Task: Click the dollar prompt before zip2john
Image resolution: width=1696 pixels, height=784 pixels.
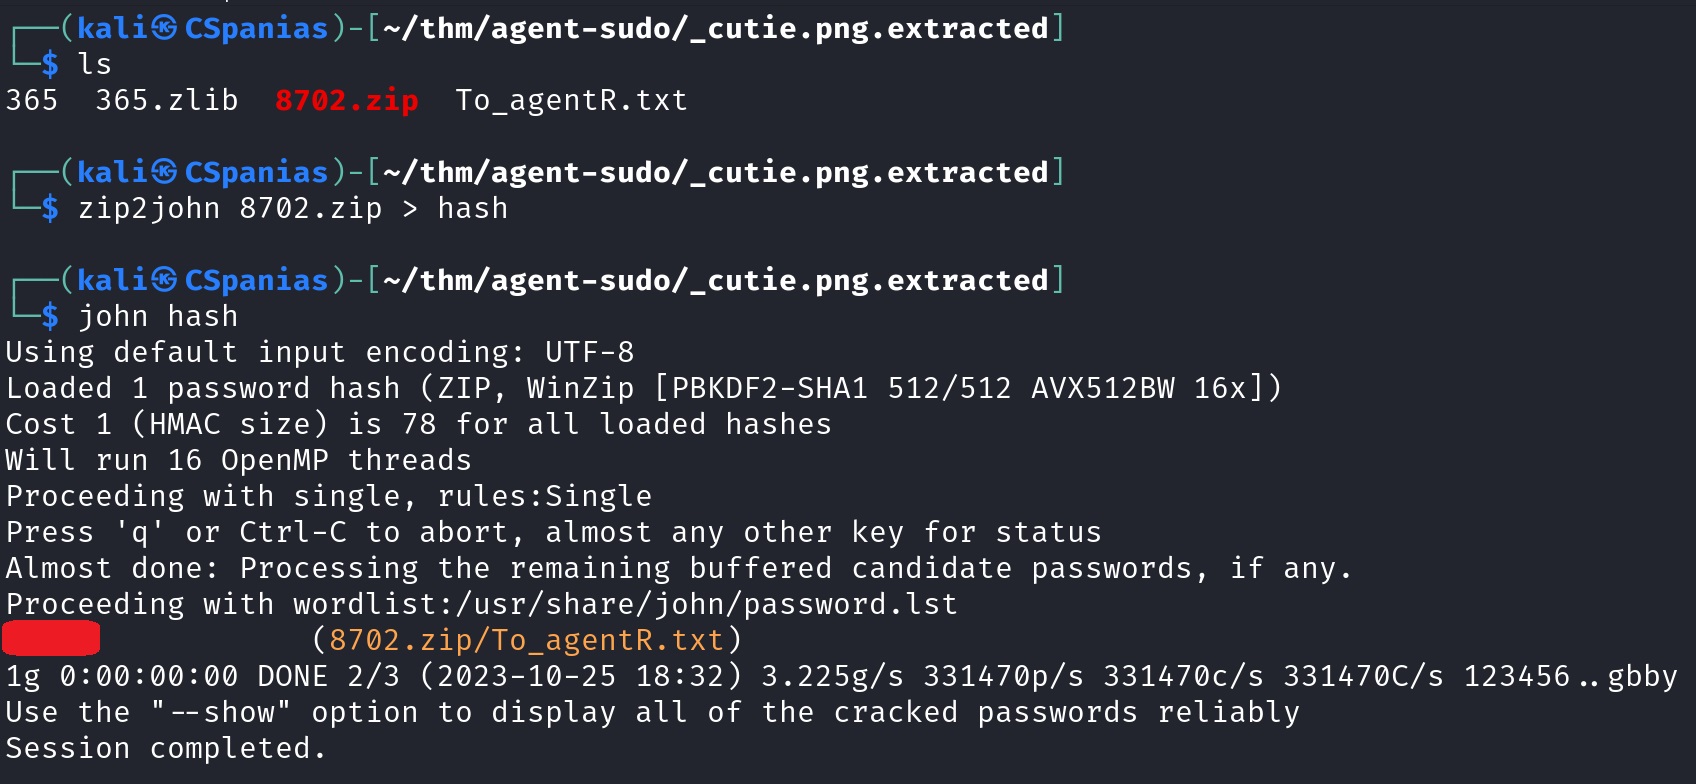Action: coord(50,208)
